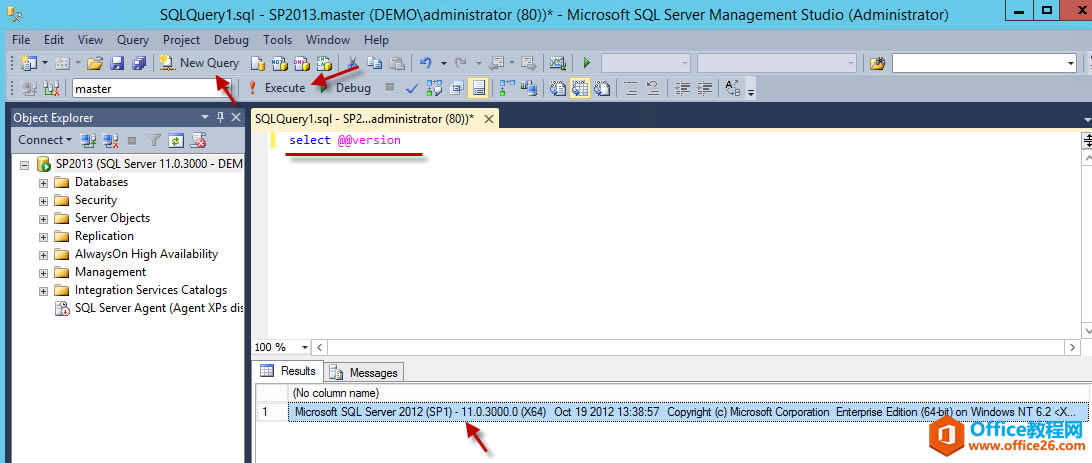Click the Change Connection icon
Screen dimensions: 1092x463
point(51,88)
